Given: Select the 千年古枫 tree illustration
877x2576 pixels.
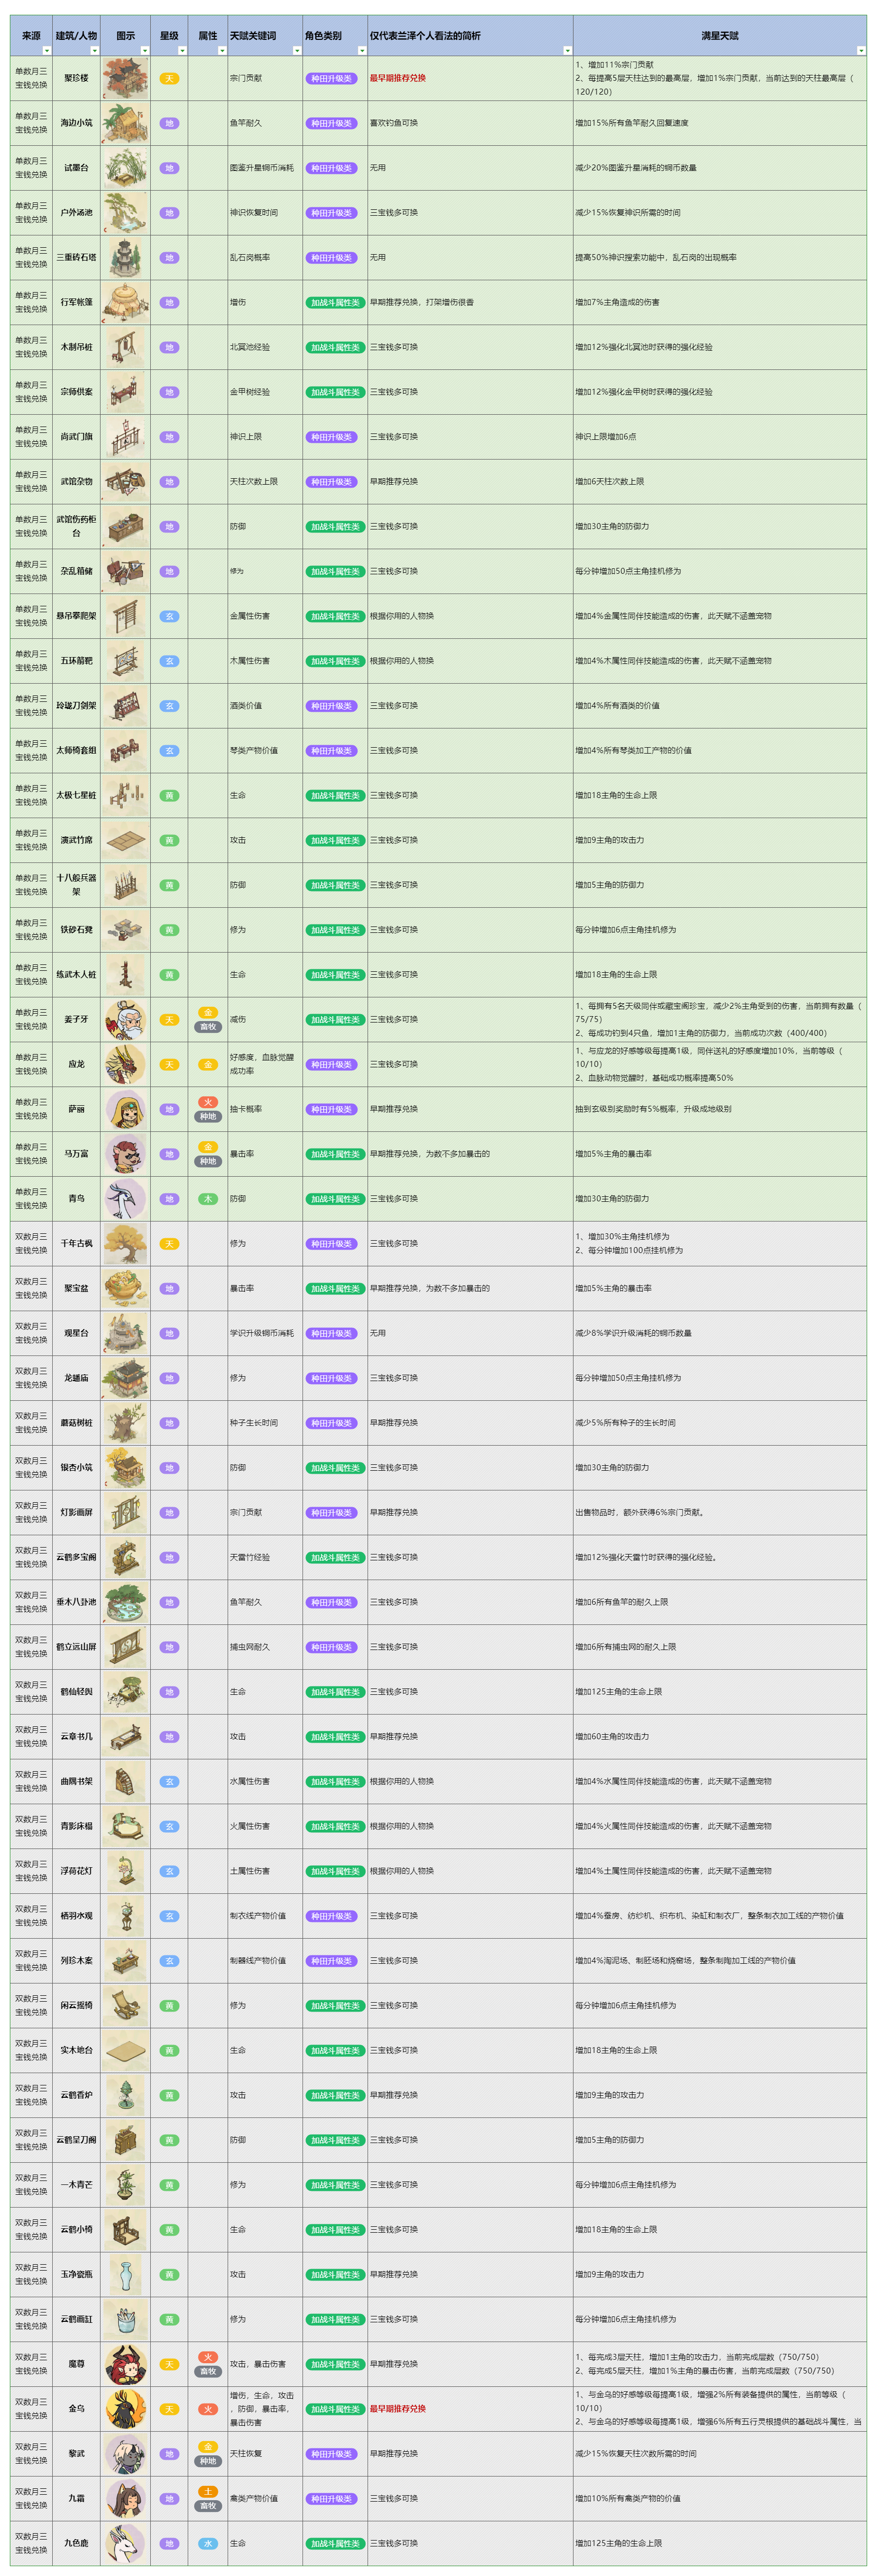Looking at the screenshot, I should coord(125,1243).
